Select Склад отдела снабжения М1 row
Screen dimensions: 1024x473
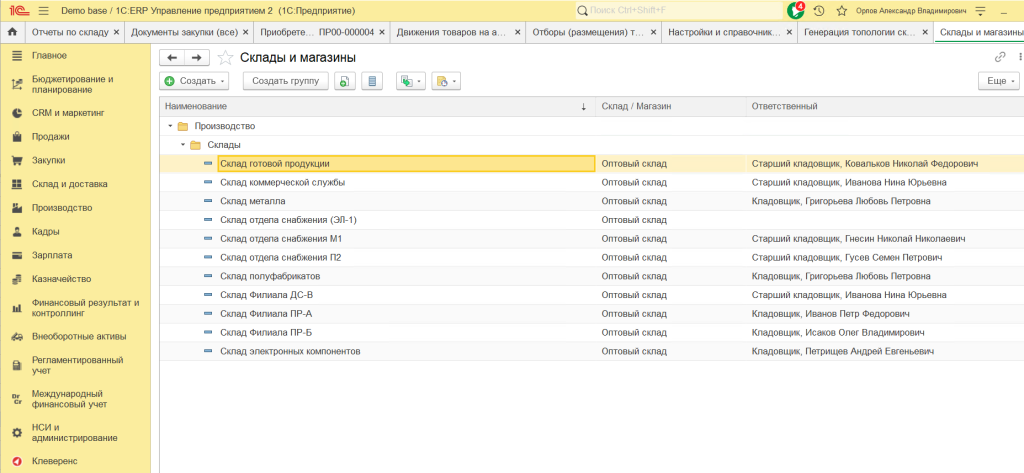(592, 239)
